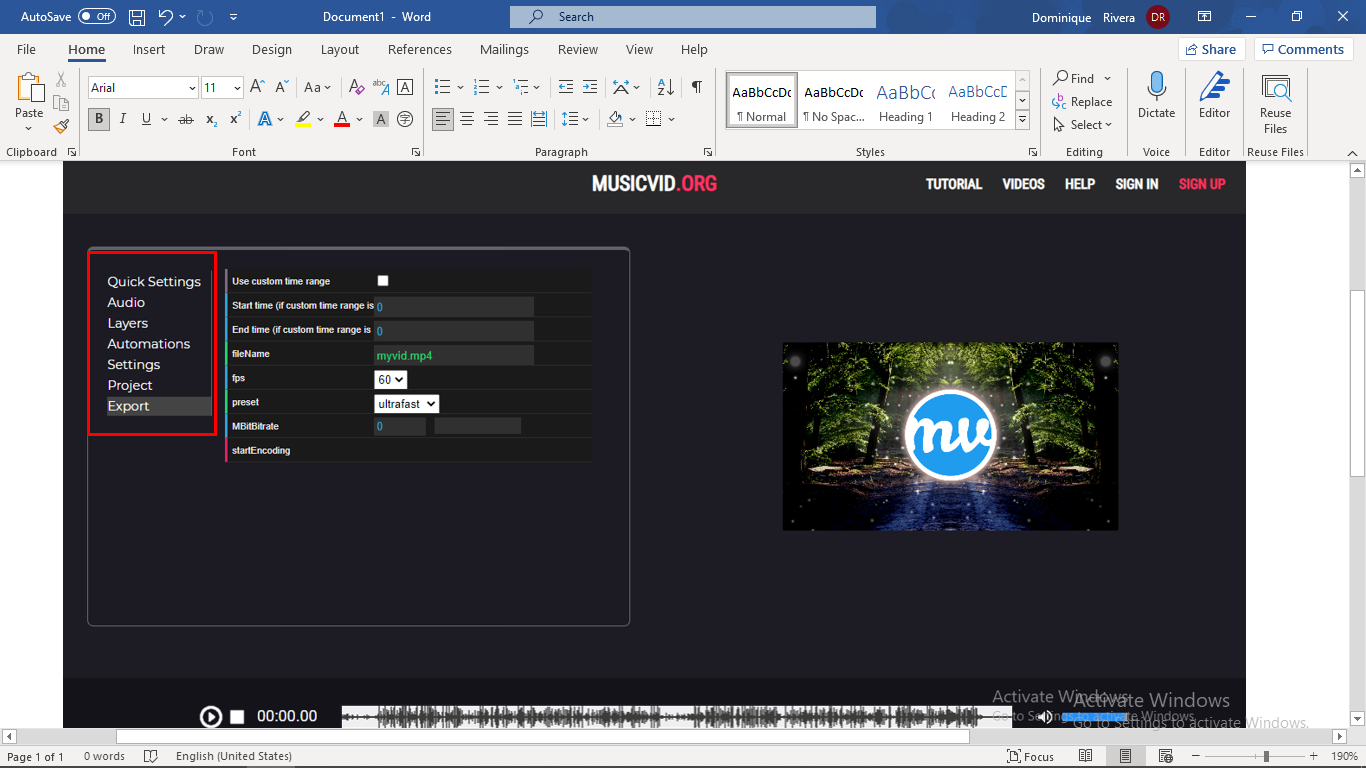Click the Share button
Viewport: 1366px width, 768px height.
click(x=1211, y=49)
